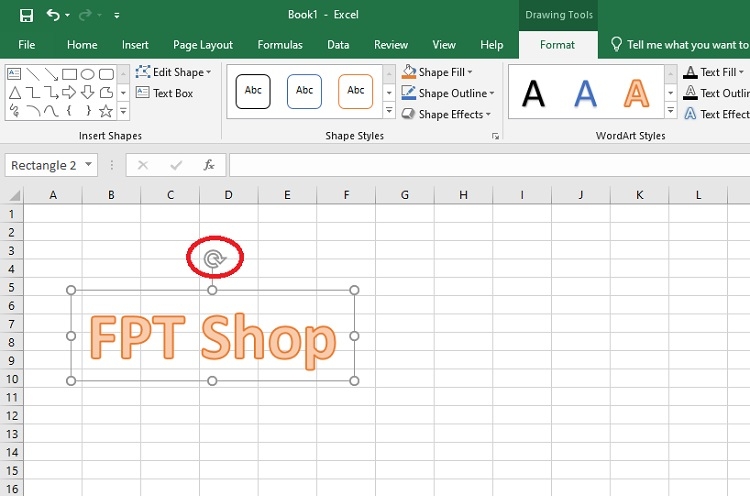Screen dimensions: 750x496
Task: Open the Shape Fill dropdown
Action: pyautogui.click(x=437, y=72)
